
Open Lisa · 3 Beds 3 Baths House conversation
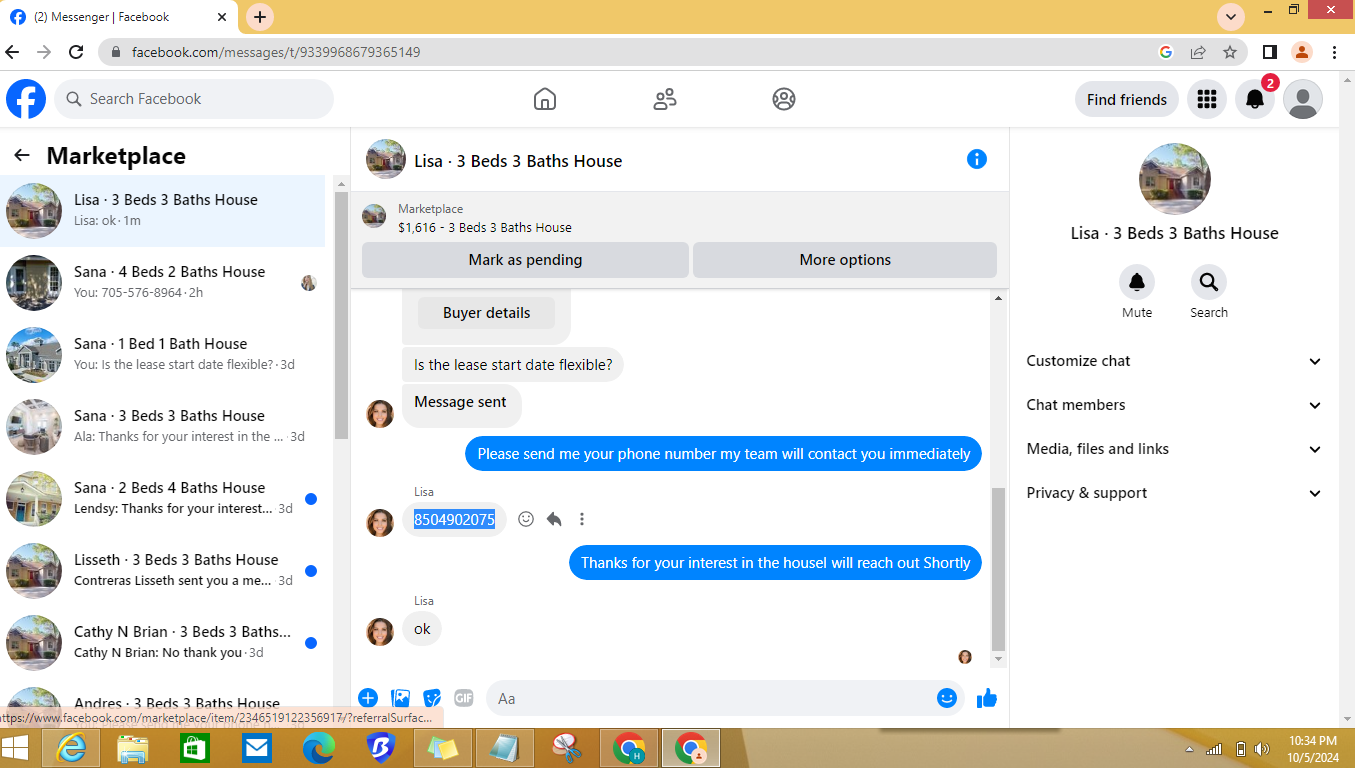pyautogui.click(x=163, y=211)
